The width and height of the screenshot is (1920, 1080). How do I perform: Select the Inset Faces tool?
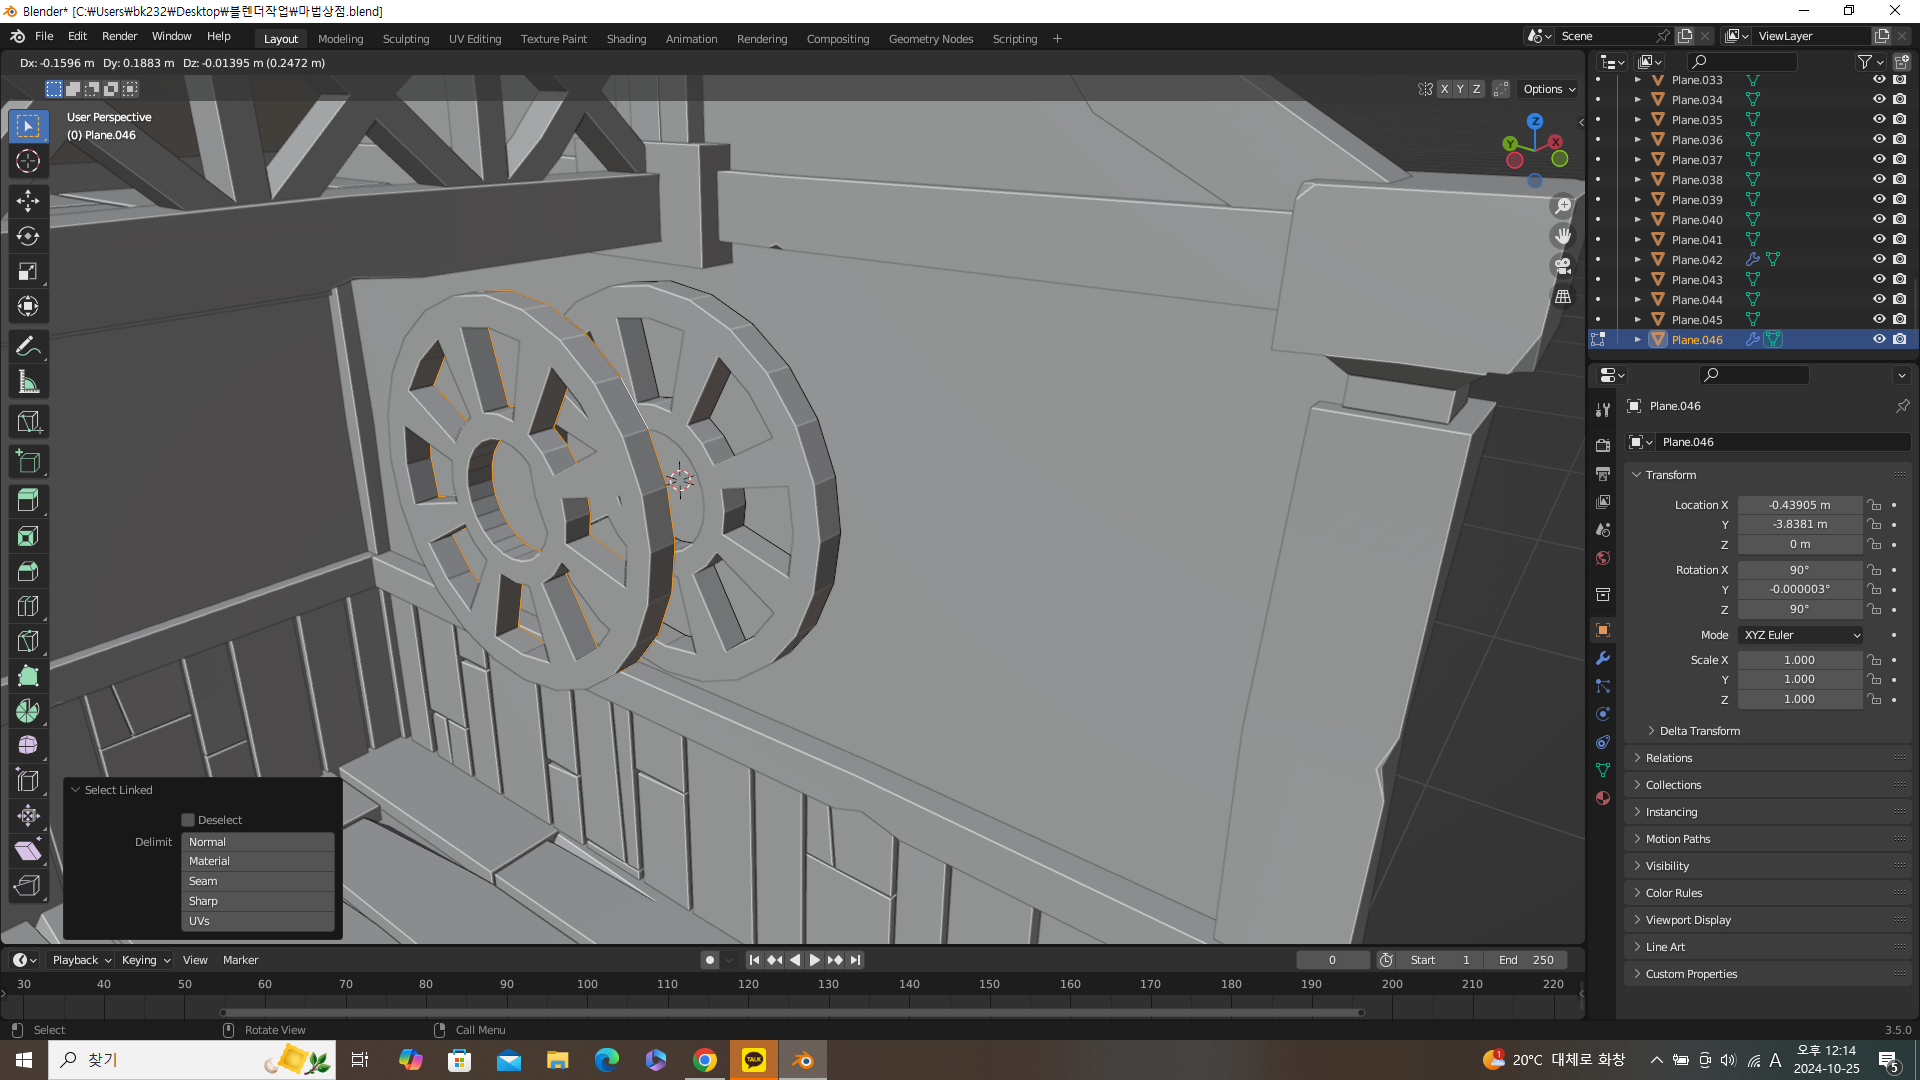coord(28,536)
